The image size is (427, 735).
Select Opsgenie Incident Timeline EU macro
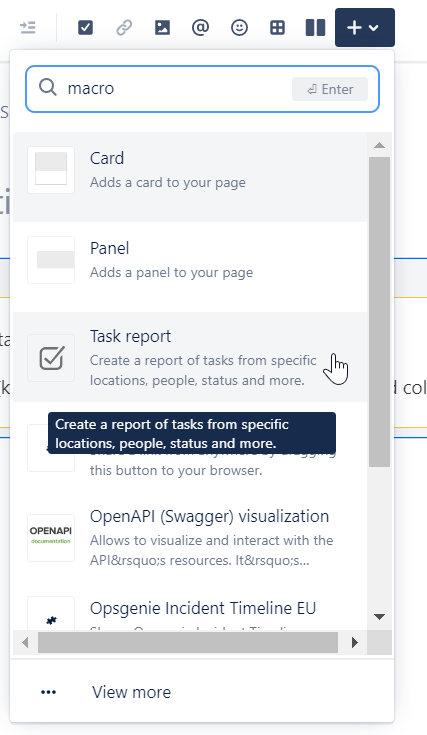point(190,607)
